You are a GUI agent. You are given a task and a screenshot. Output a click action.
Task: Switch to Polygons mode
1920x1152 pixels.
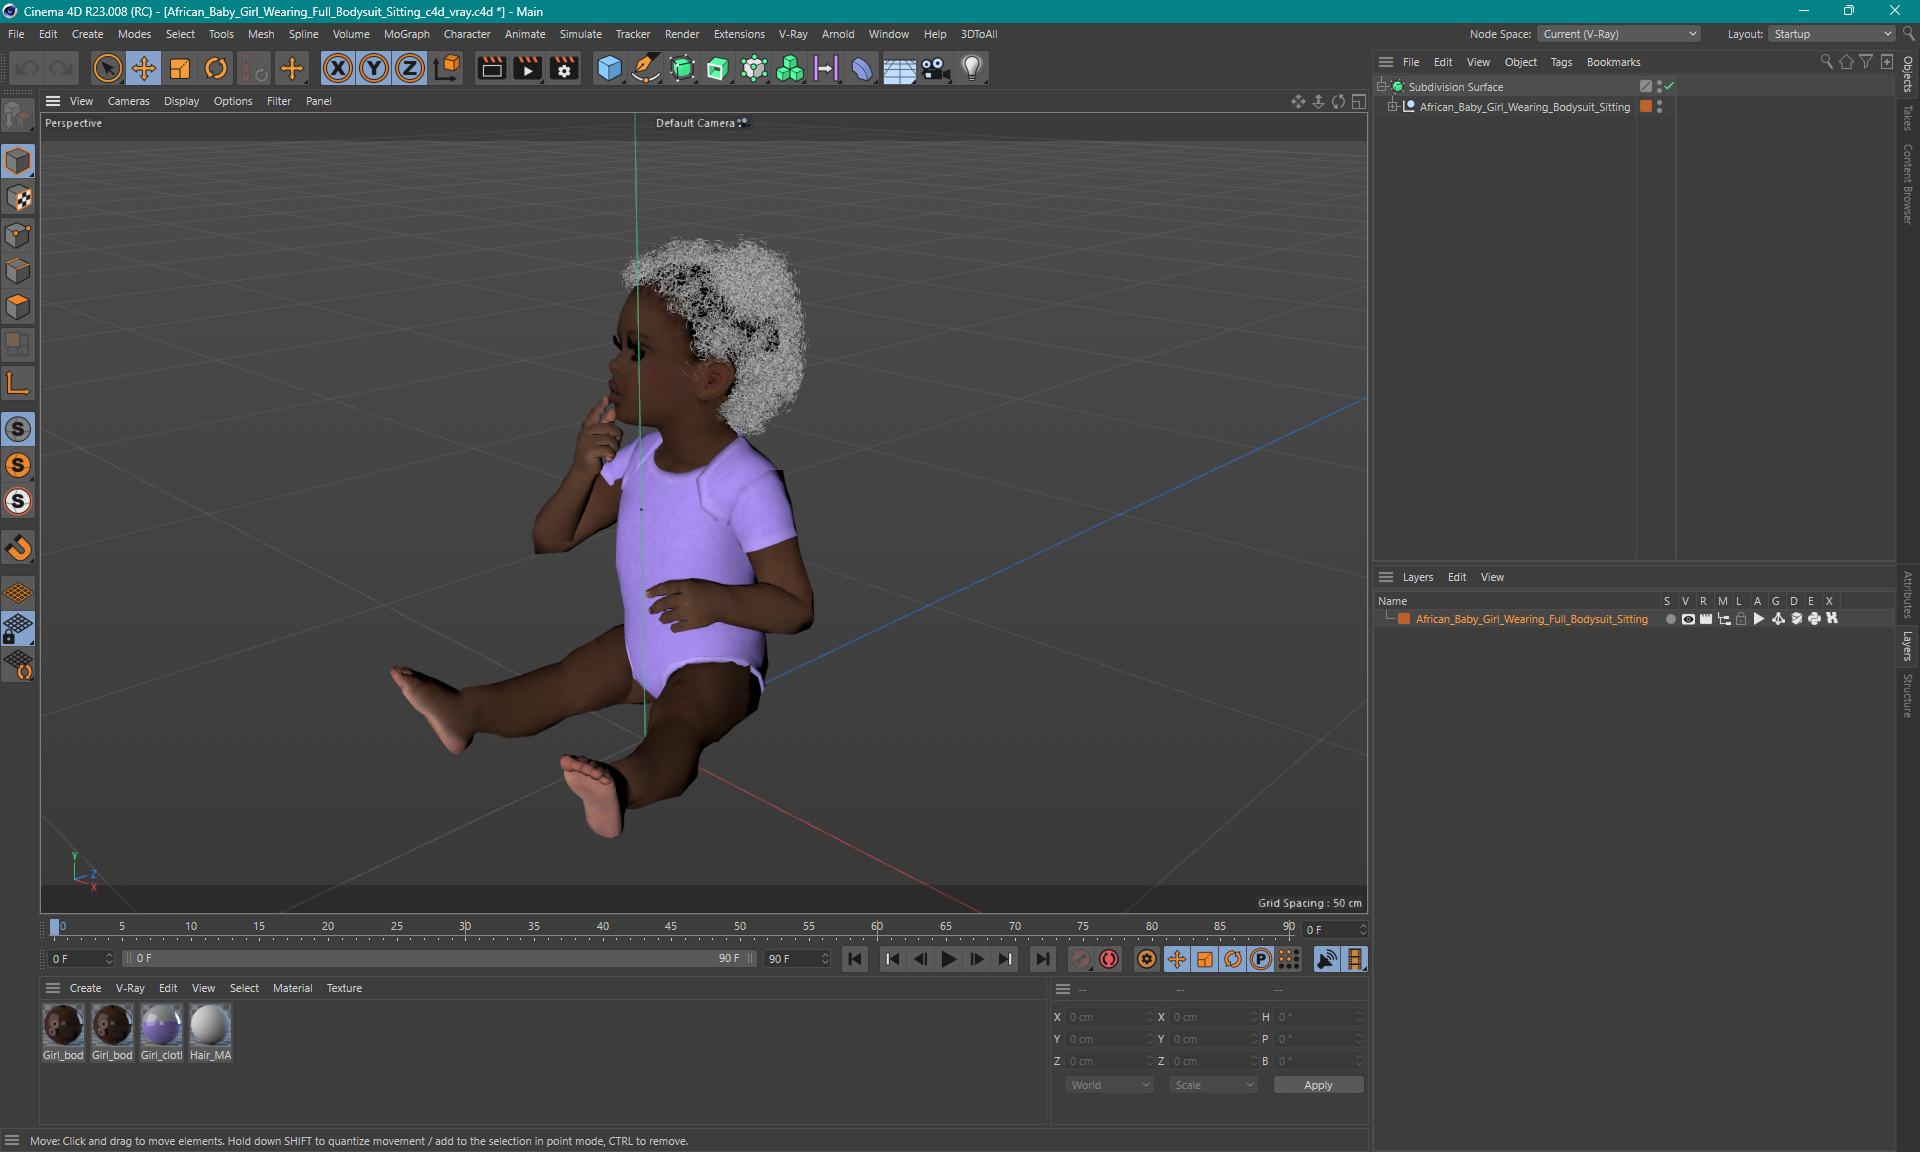tap(18, 307)
